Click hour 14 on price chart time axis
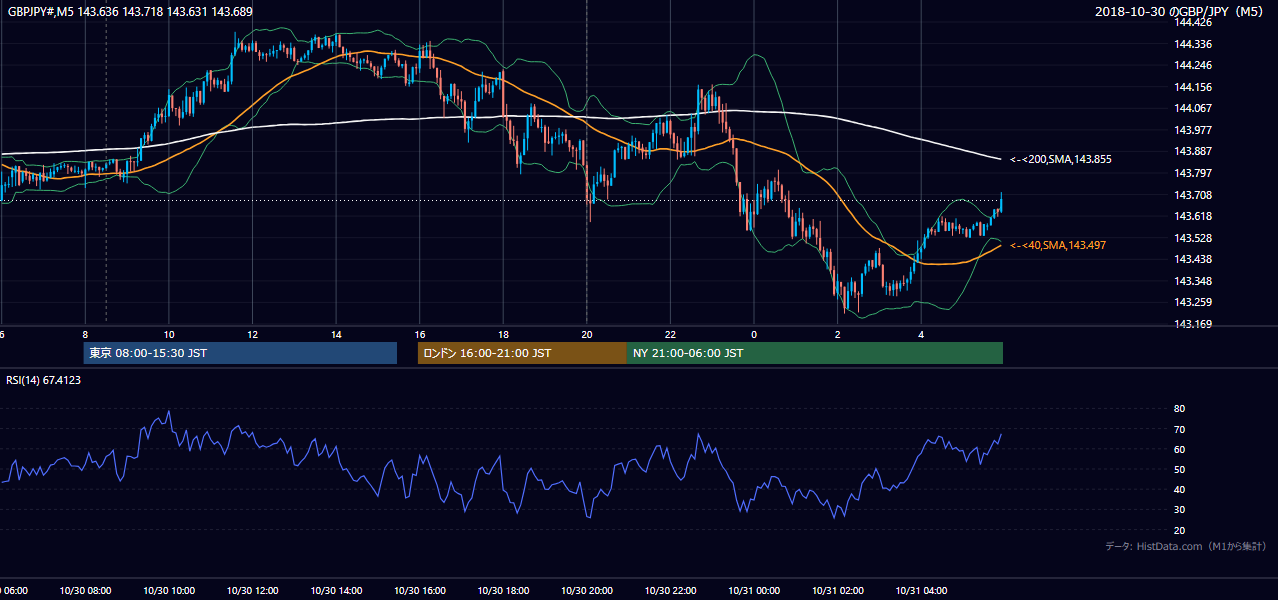Image resolution: width=1278 pixels, height=600 pixels. click(x=336, y=335)
